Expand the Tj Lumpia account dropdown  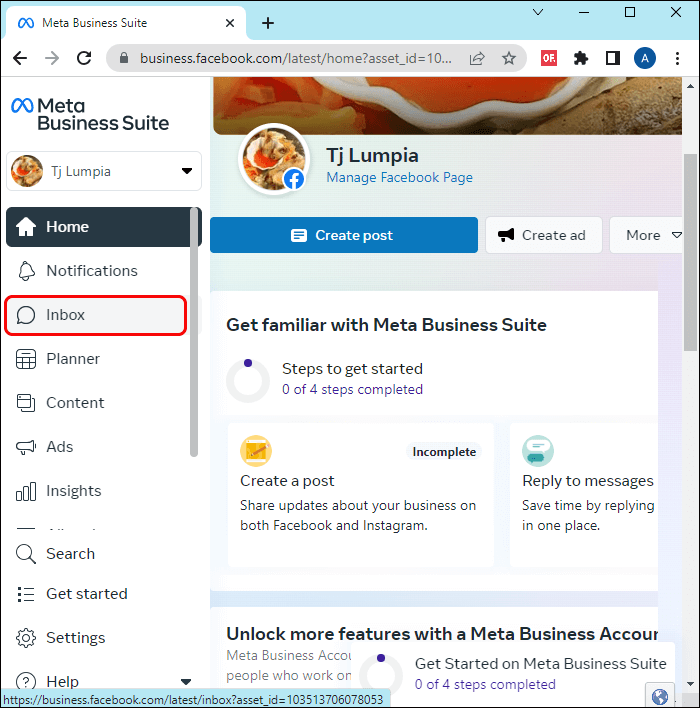[x=104, y=172]
